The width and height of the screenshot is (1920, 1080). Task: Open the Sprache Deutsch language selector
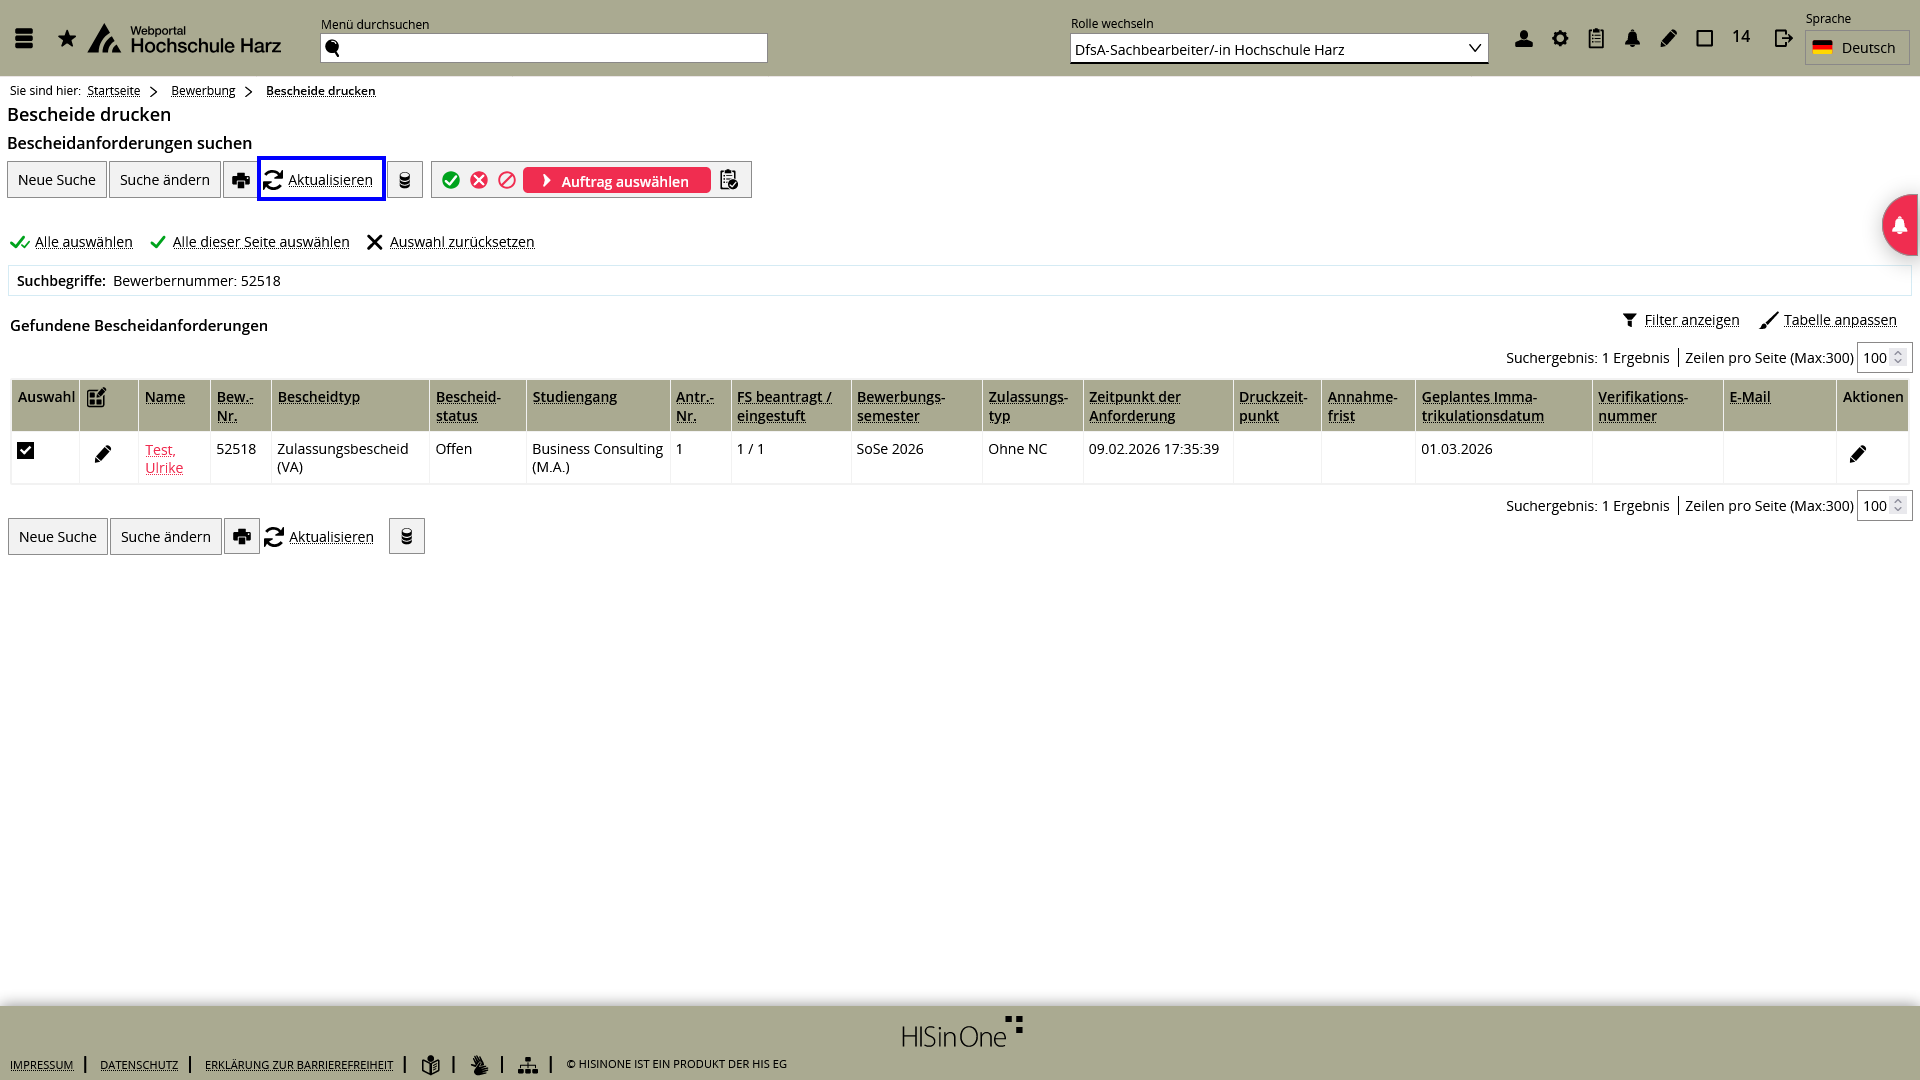pyautogui.click(x=1856, y=48)
